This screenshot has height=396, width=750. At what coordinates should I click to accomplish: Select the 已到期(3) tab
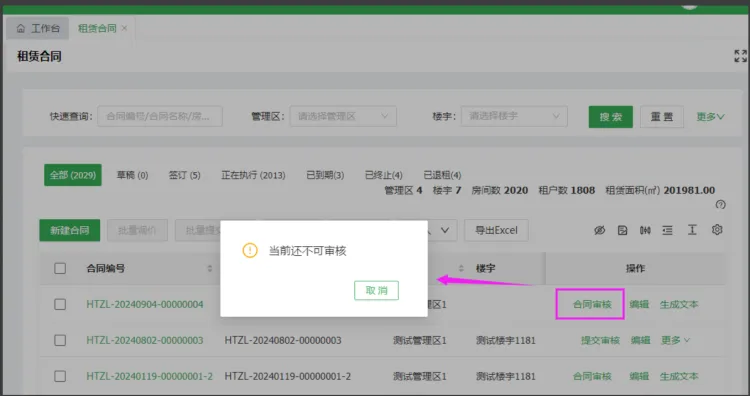325,175
